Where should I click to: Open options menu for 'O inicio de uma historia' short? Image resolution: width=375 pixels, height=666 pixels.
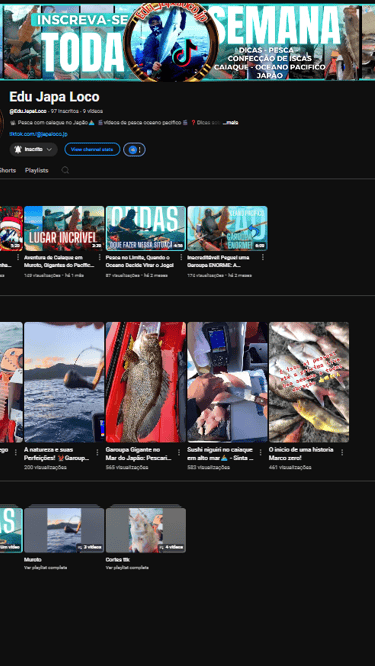[x=342, y=453]
